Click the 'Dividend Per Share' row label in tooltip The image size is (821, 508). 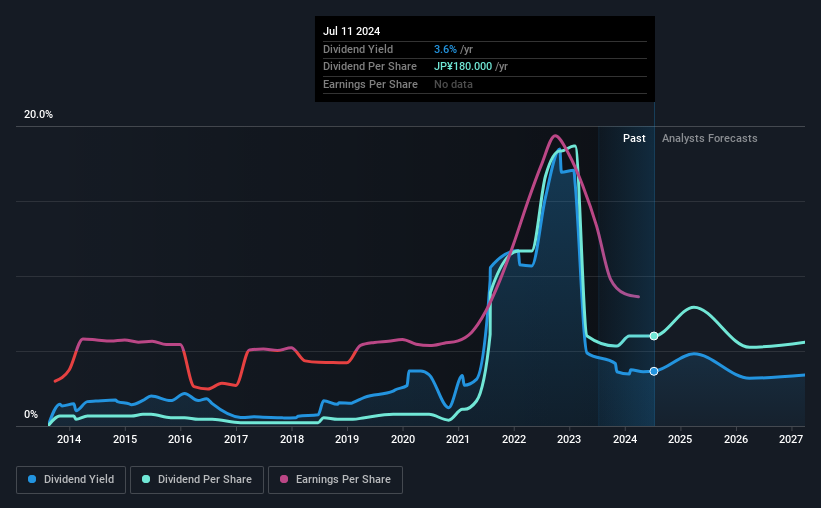[370, 67]
